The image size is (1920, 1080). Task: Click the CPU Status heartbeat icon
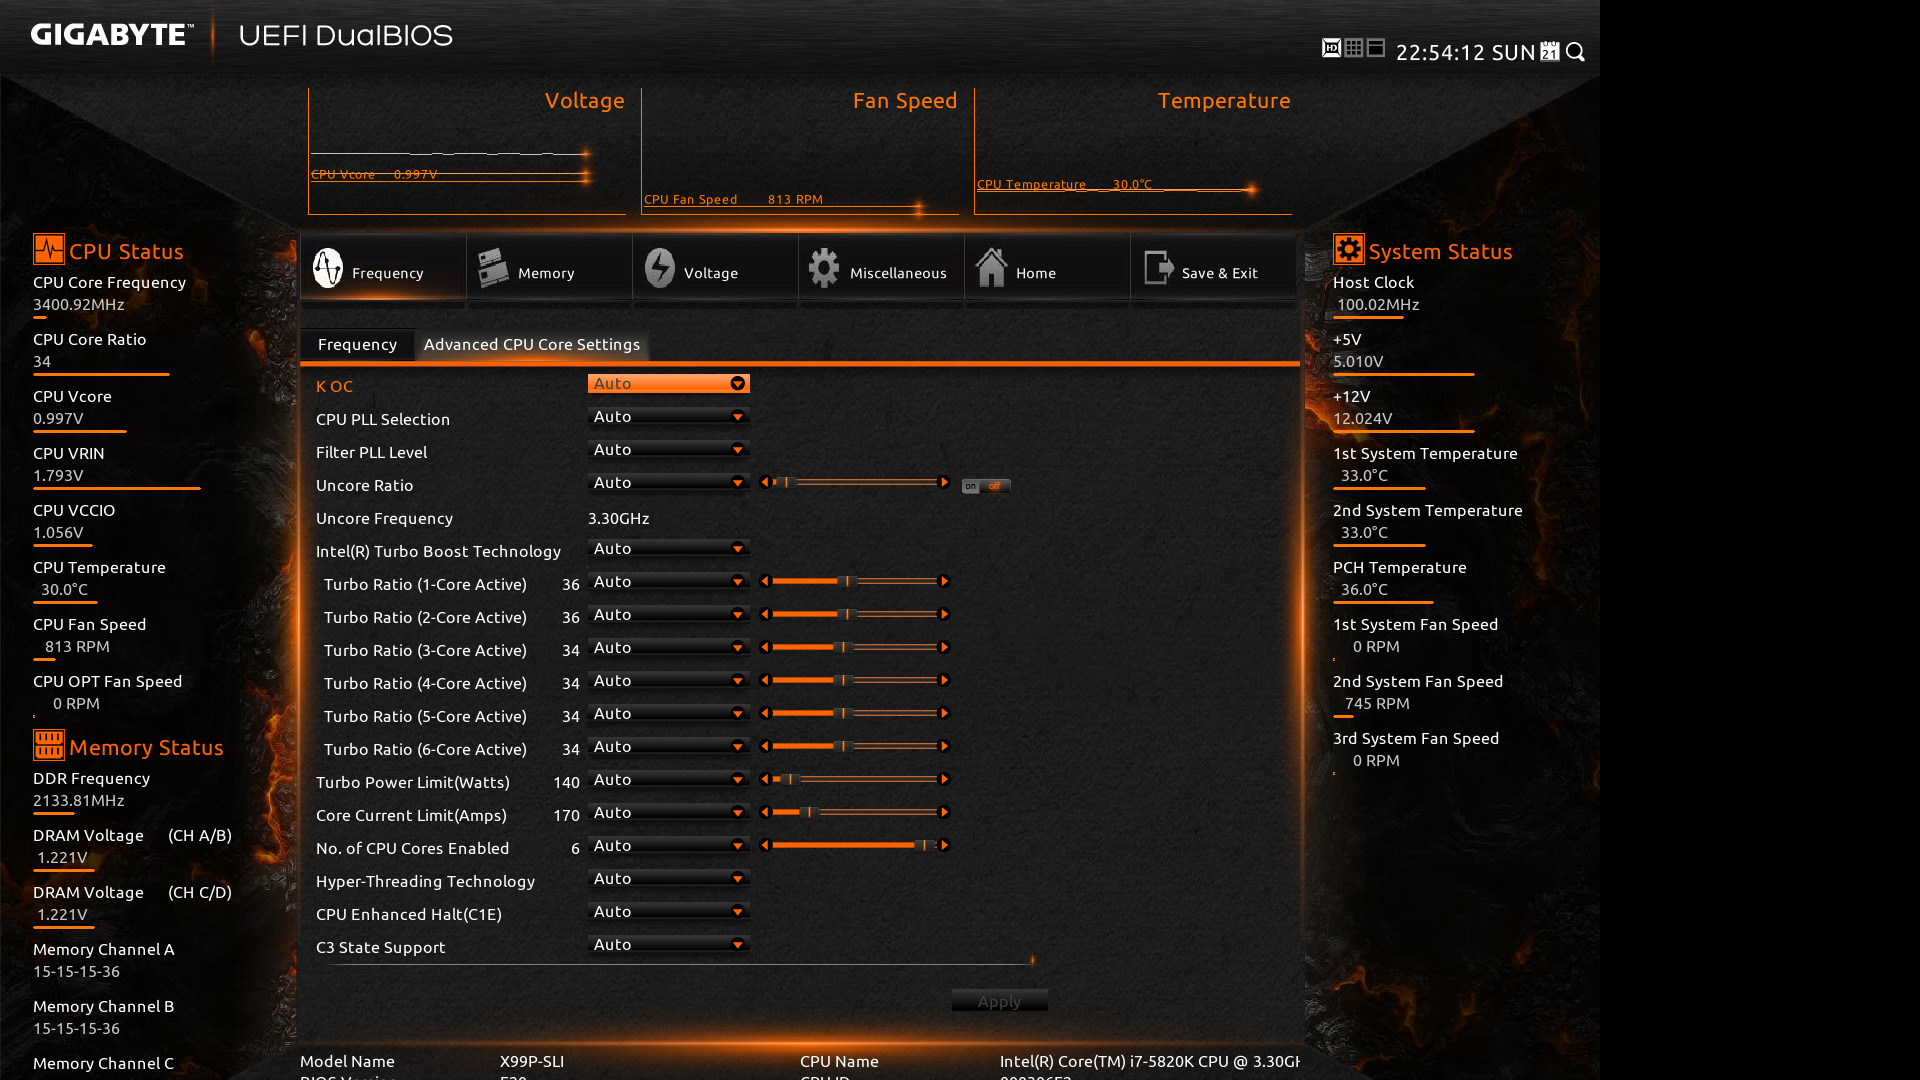[x=48, y=249]
